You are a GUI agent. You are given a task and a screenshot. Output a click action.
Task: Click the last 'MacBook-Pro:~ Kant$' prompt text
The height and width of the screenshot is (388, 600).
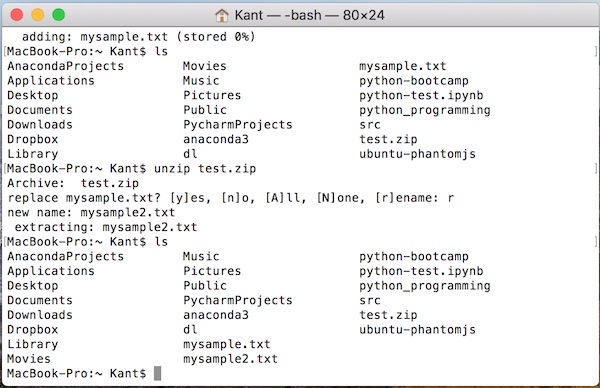[x=77, y=373]
